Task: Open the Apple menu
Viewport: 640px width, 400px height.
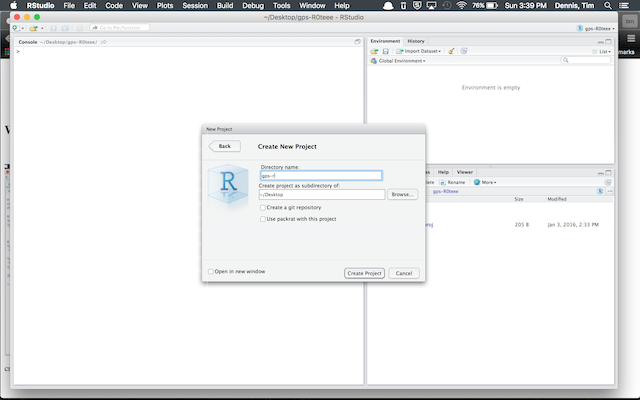Action: pyautogui.click(x=13, y=5)
